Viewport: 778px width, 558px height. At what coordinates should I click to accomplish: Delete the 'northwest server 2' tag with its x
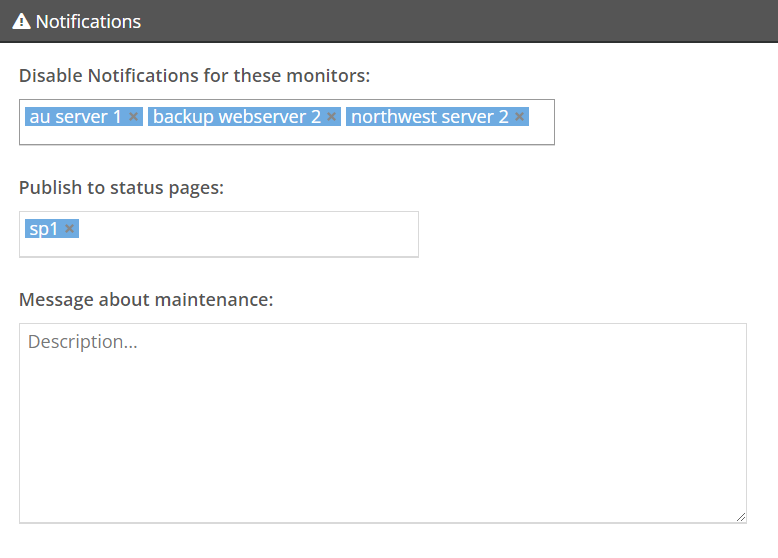tap(519, 117)
